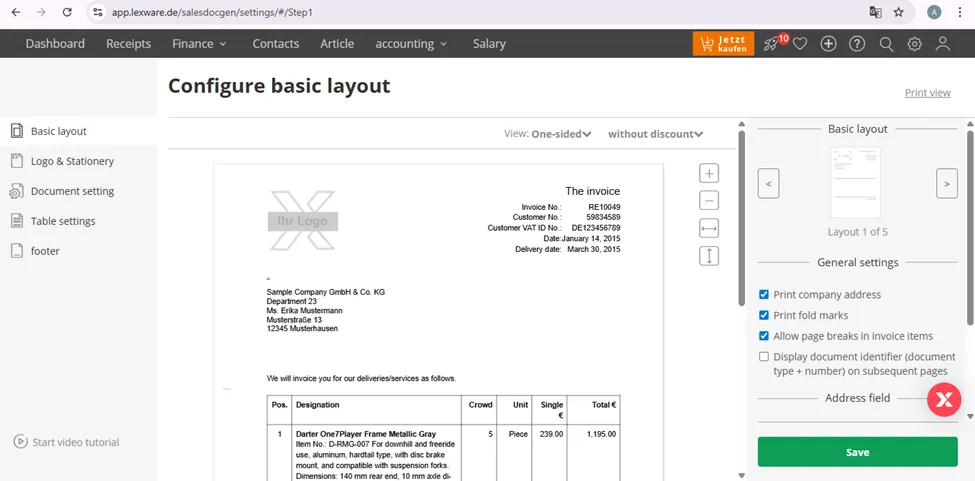Enable Display document identifier on subsequent pages
Viewport: 975px width, 481px height.
point(764,357)
